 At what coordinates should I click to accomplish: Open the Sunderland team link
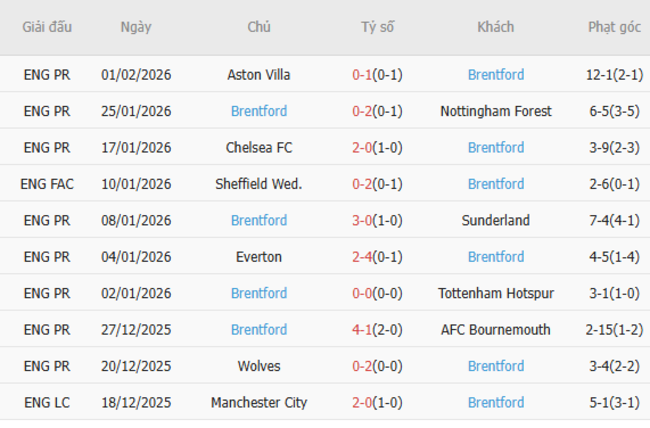click(x=495, y=220)
